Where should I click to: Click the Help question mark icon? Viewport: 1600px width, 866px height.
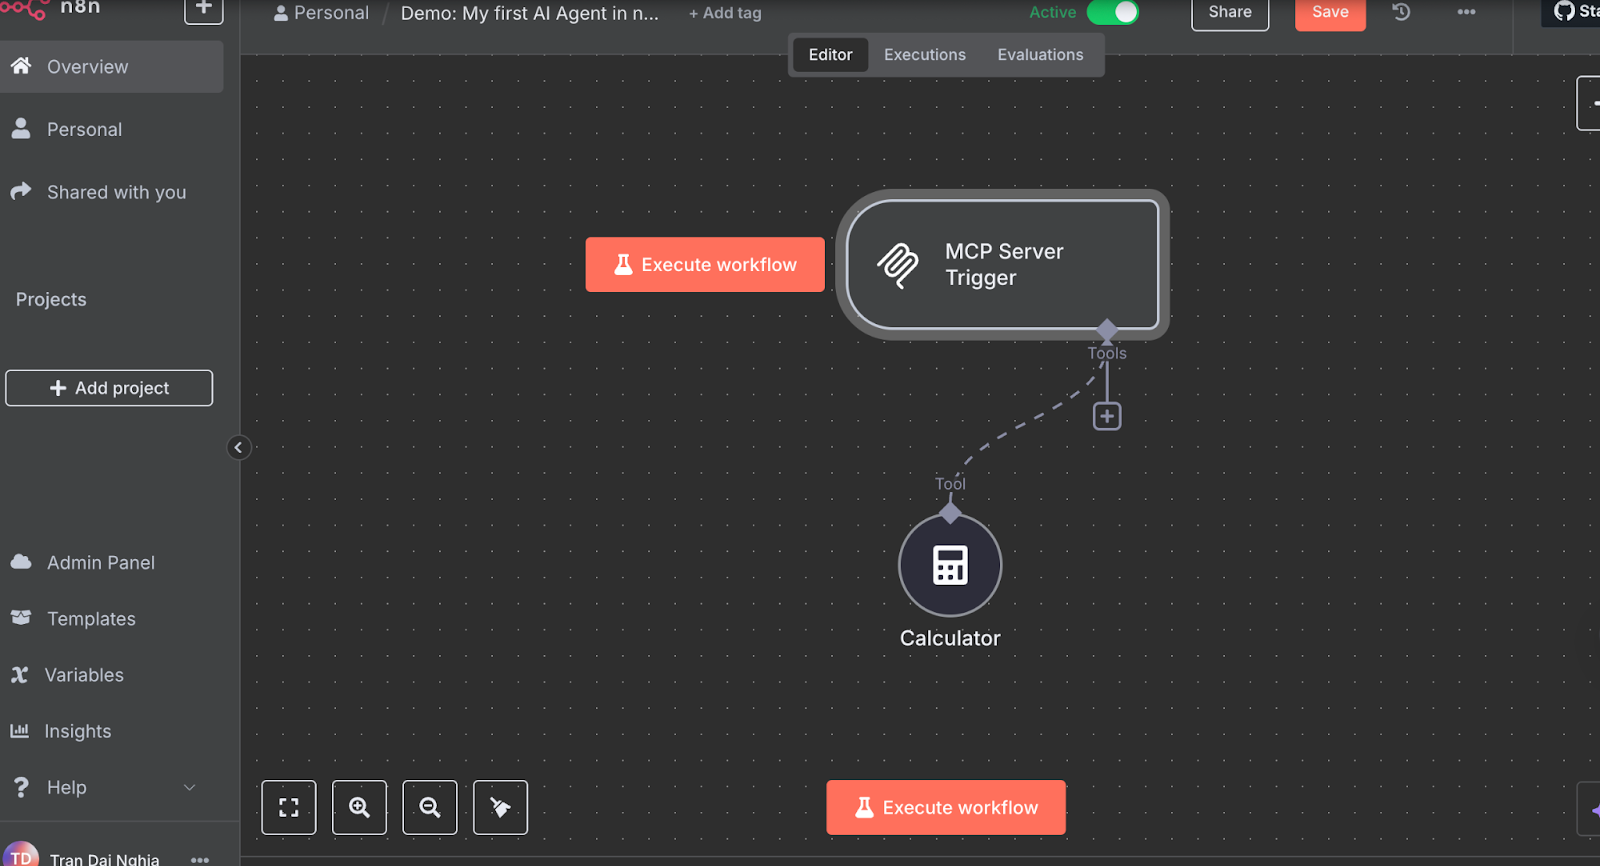pyautogui.click(x=21, y=787)
